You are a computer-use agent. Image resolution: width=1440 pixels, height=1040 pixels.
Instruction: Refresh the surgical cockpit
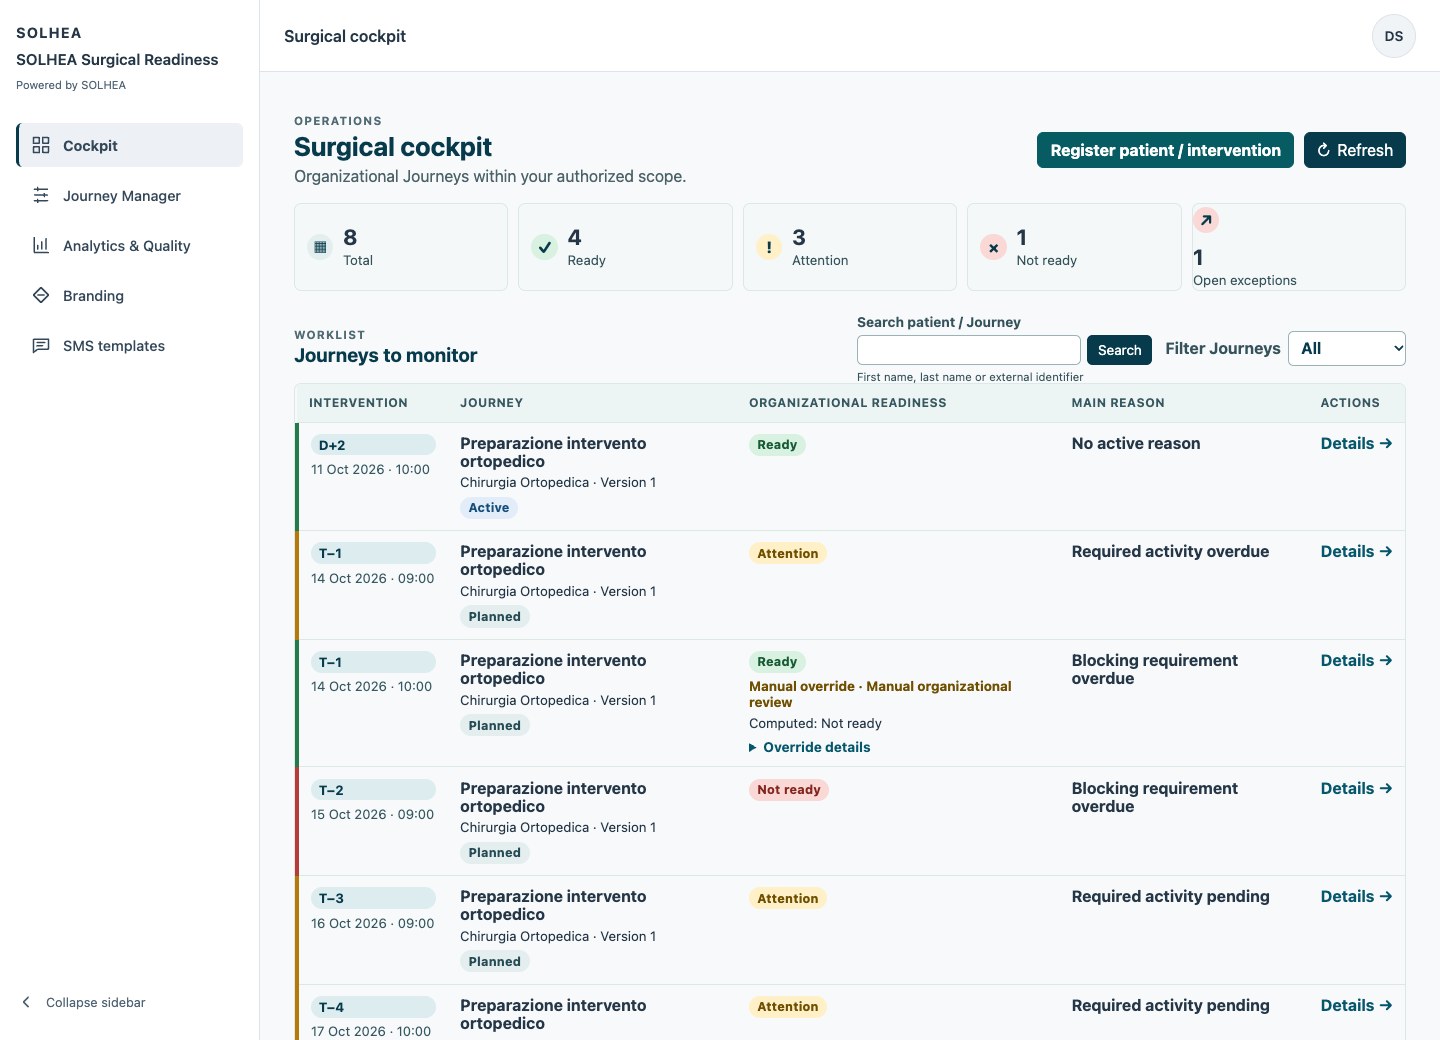(1355, 150)
